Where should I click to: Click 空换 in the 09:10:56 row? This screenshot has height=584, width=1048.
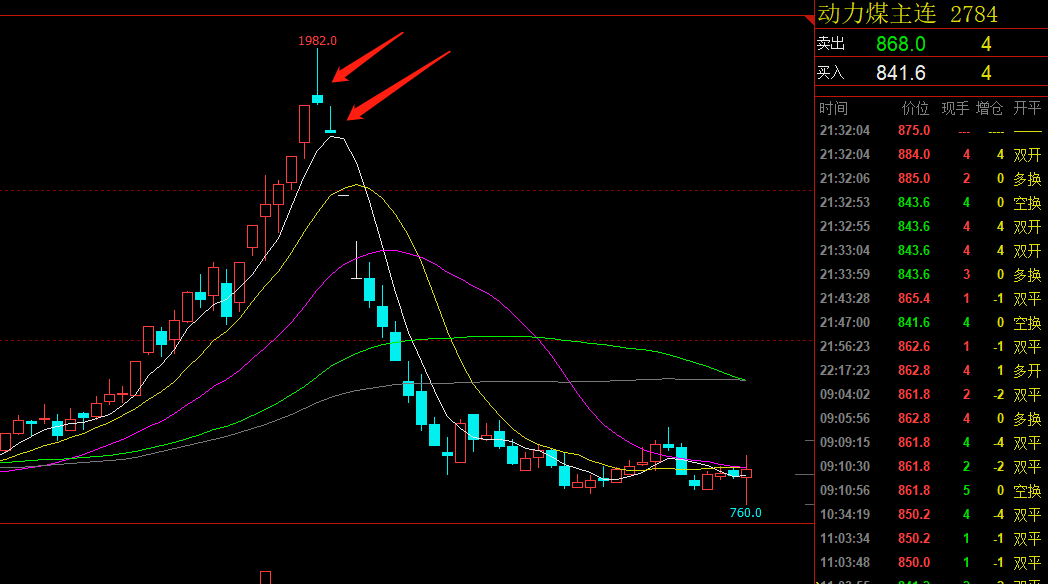(1027, 491)
